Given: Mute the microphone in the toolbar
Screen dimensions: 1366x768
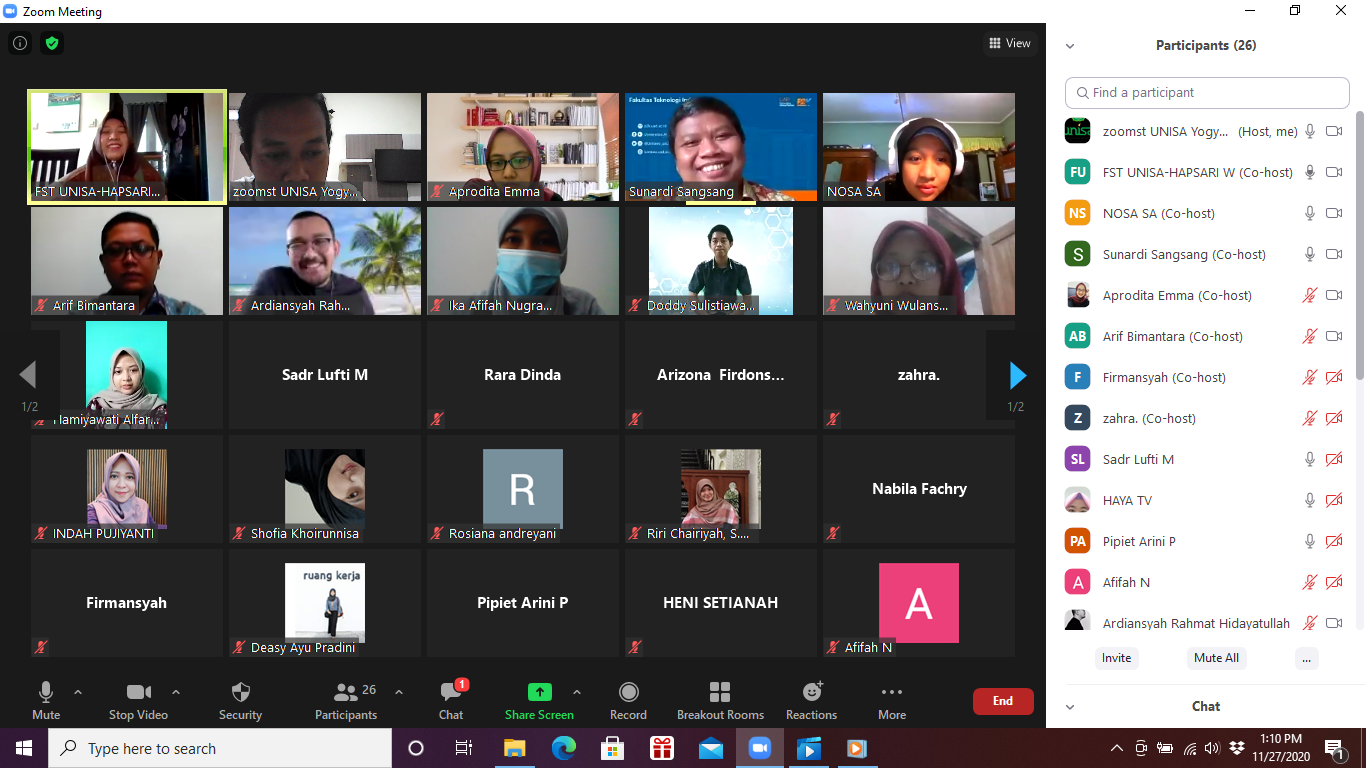Looking at the screenshot, I should 46,692.
